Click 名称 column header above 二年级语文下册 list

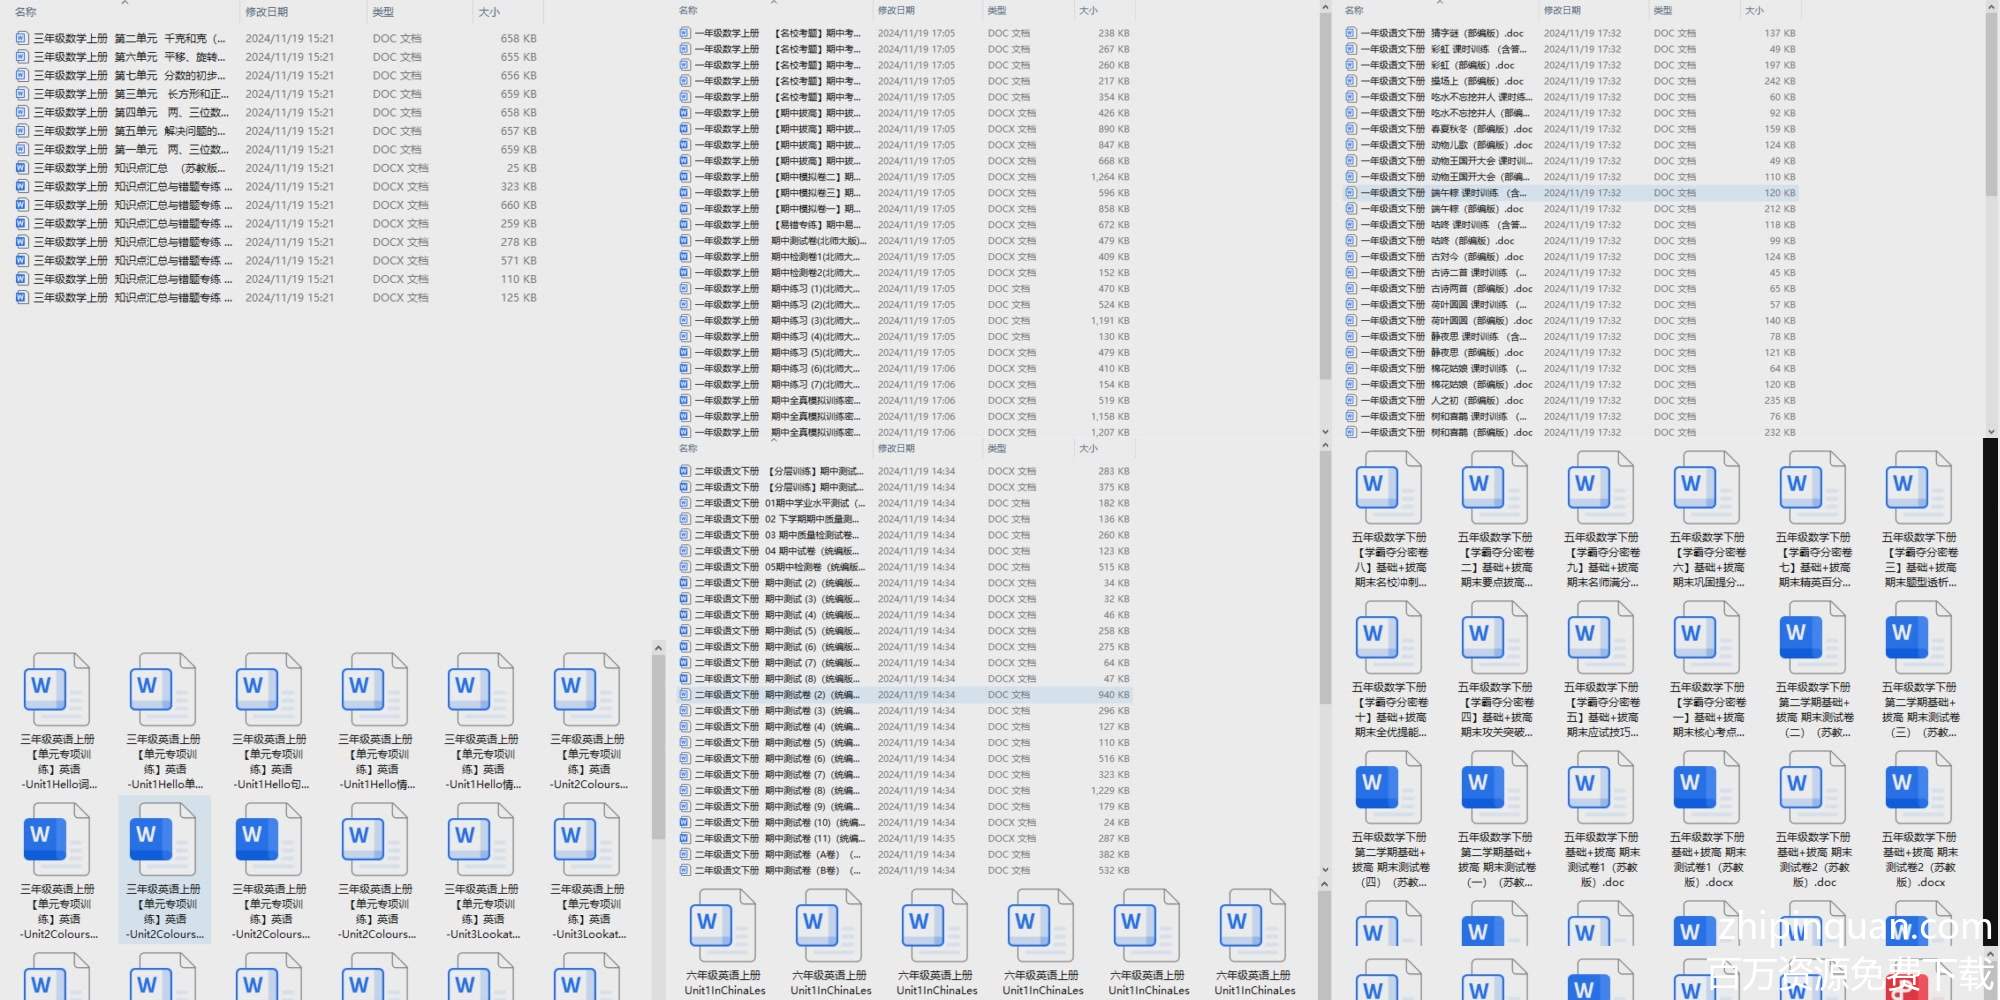[x=688, y=449]
